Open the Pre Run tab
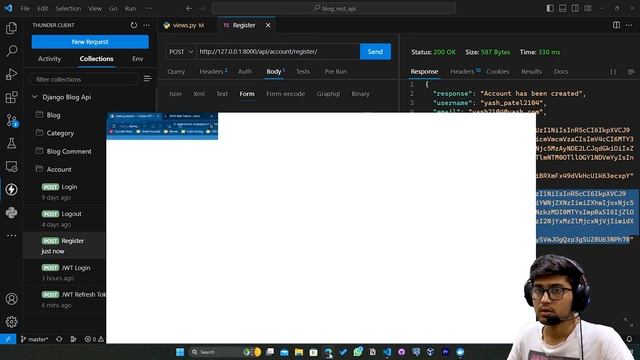 point(336,71)
